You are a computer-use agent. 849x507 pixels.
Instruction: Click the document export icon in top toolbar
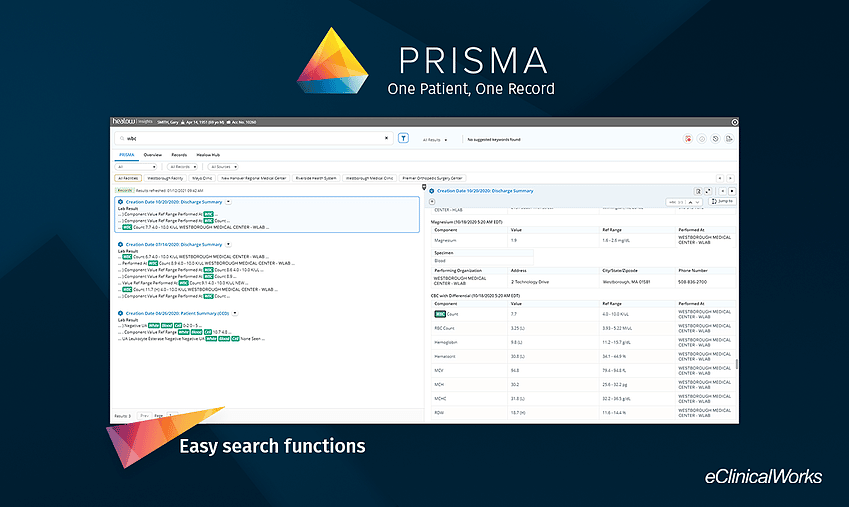(x=729, y=139)
